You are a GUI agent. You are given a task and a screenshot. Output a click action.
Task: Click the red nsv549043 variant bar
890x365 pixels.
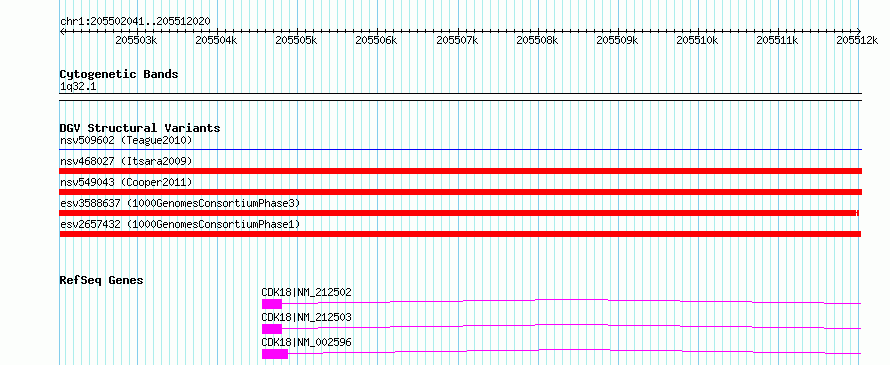tap(461, 192)
